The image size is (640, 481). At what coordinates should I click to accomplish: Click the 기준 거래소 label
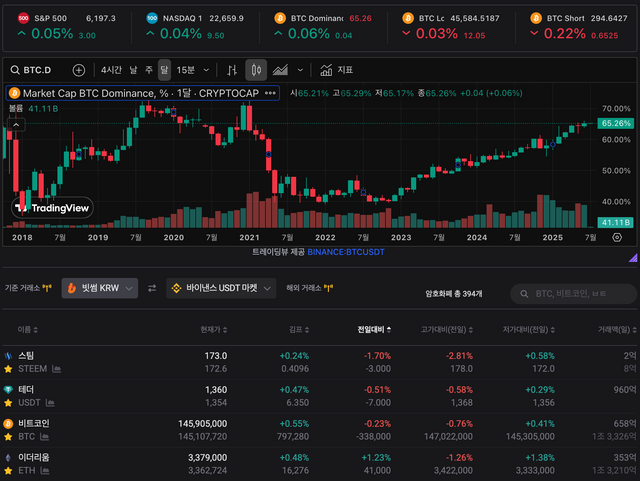pyautogui.click(x=22, y=288)
